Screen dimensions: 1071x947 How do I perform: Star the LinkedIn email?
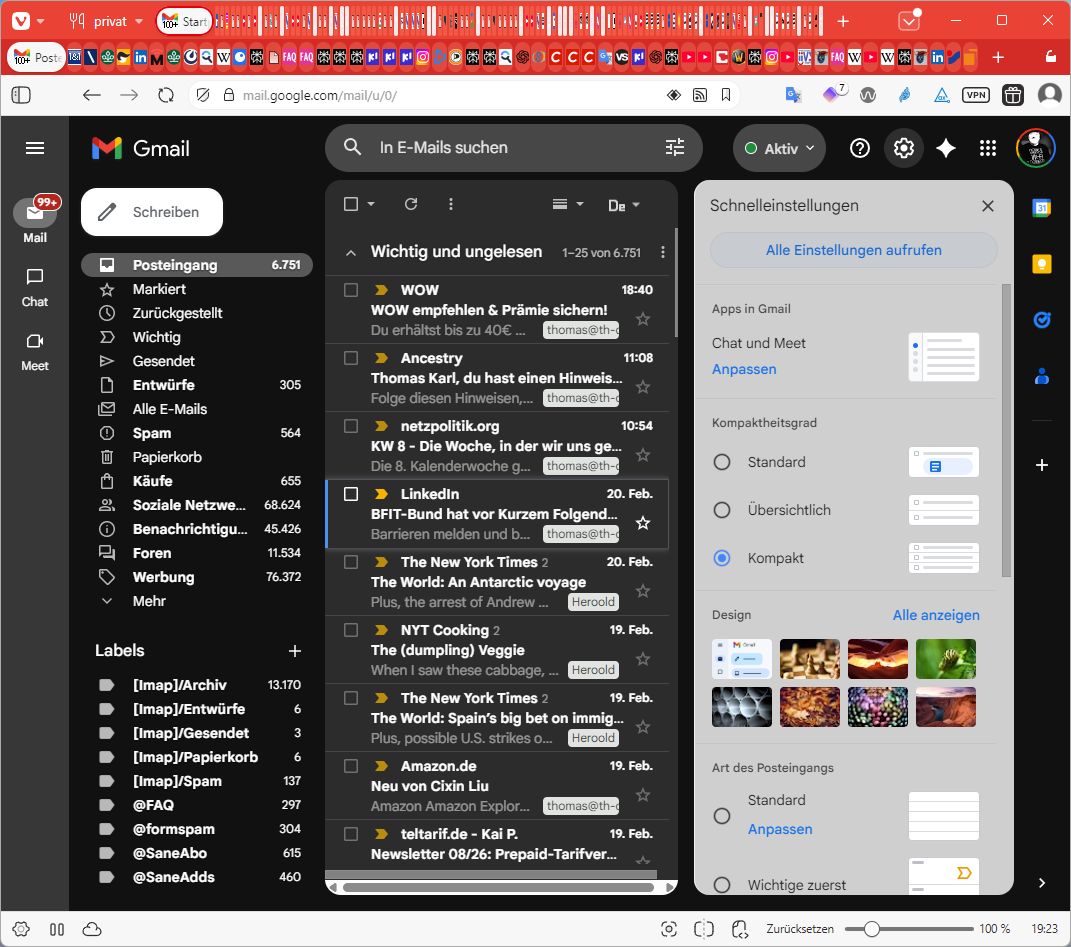click(643, 523)
